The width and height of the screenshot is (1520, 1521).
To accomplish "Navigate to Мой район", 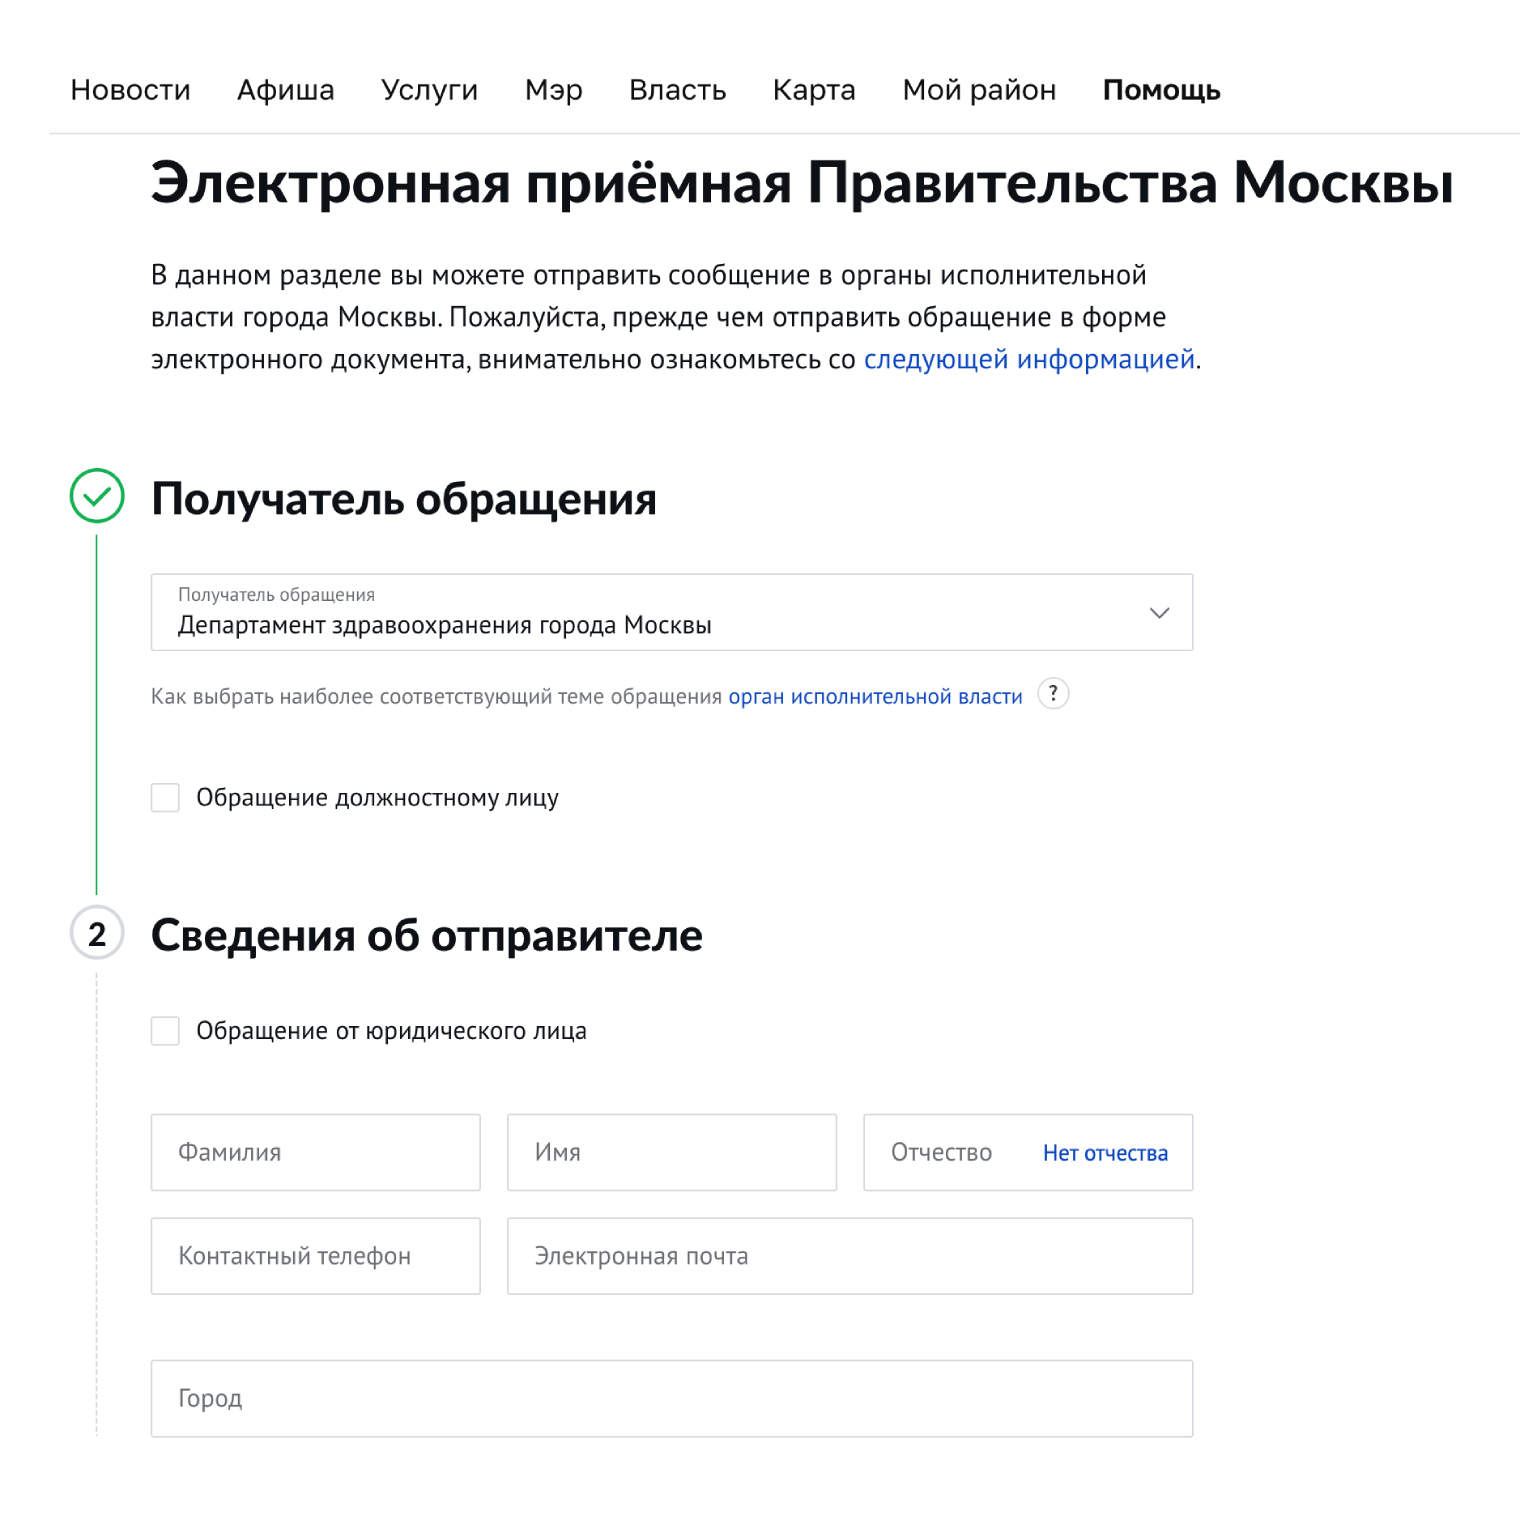I will coord(979,90).
